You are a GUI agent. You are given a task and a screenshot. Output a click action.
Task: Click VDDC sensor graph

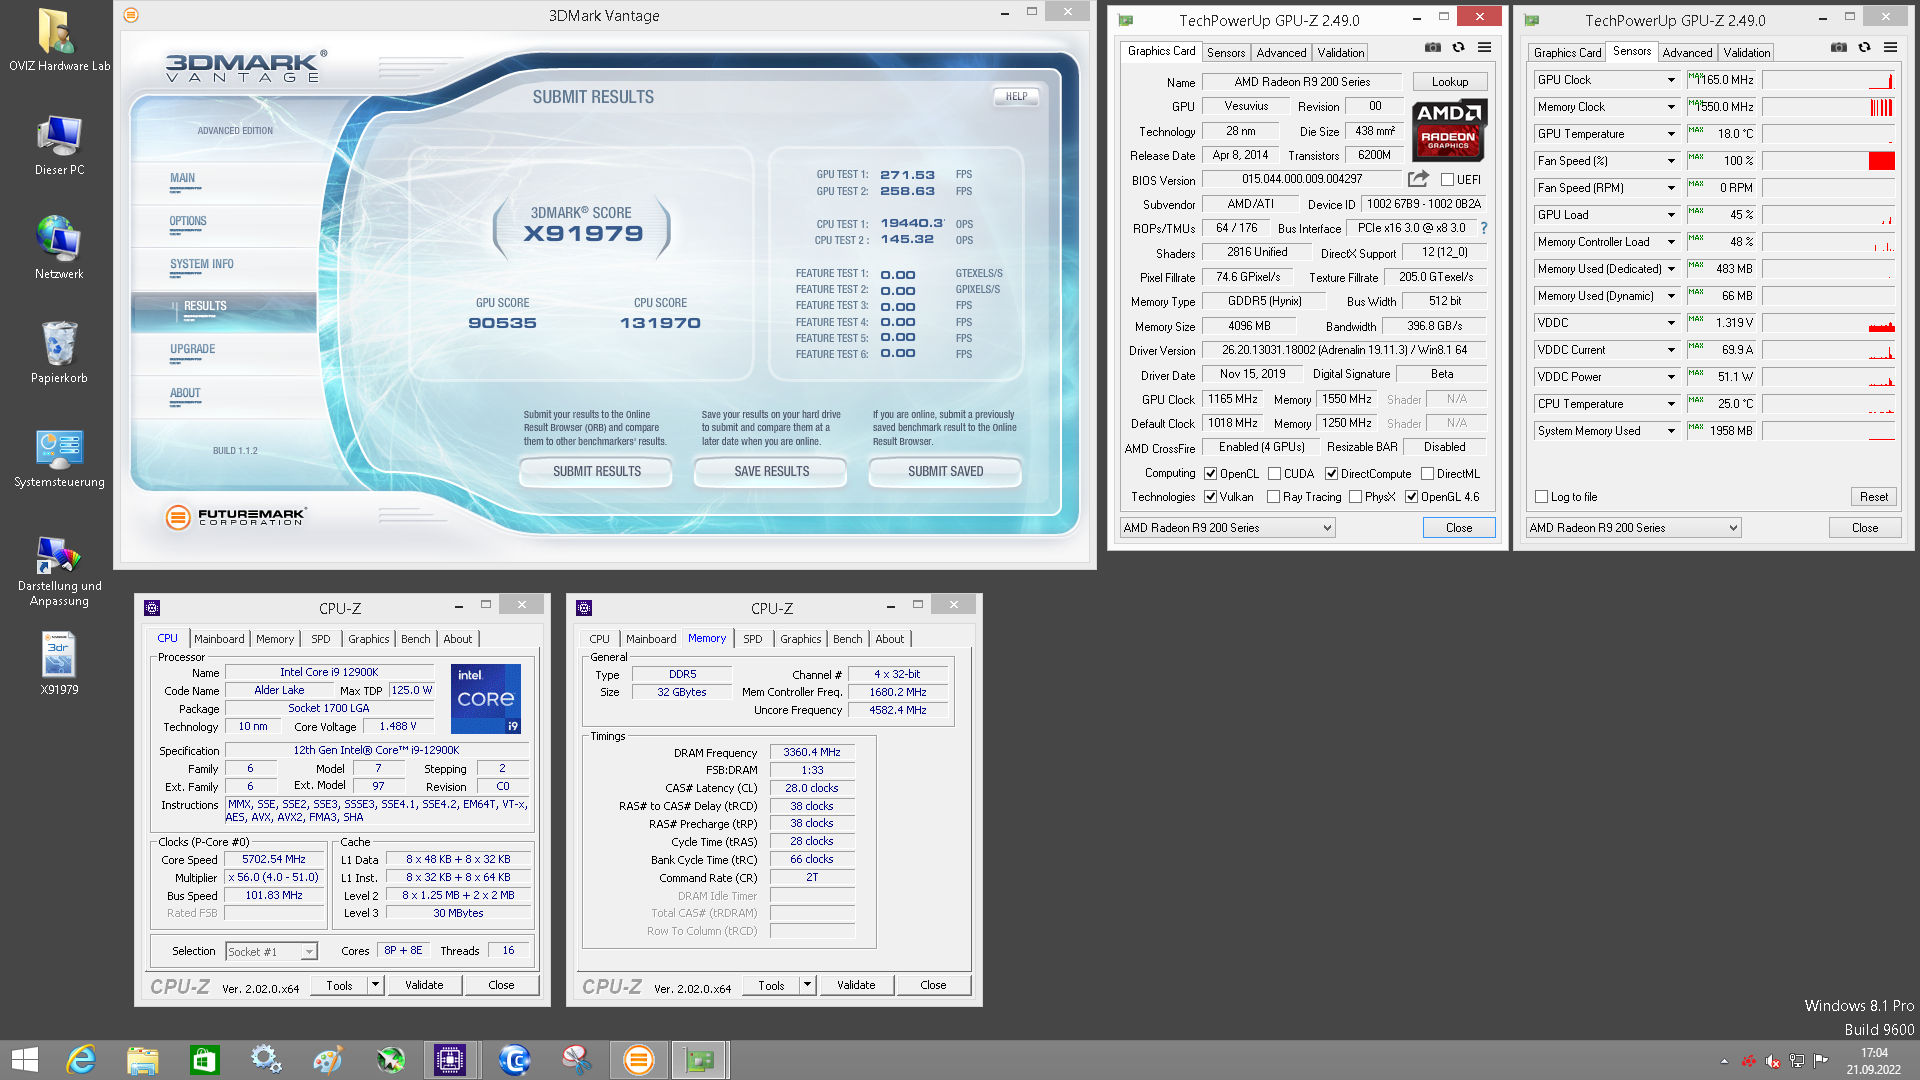click(1829, 323)
